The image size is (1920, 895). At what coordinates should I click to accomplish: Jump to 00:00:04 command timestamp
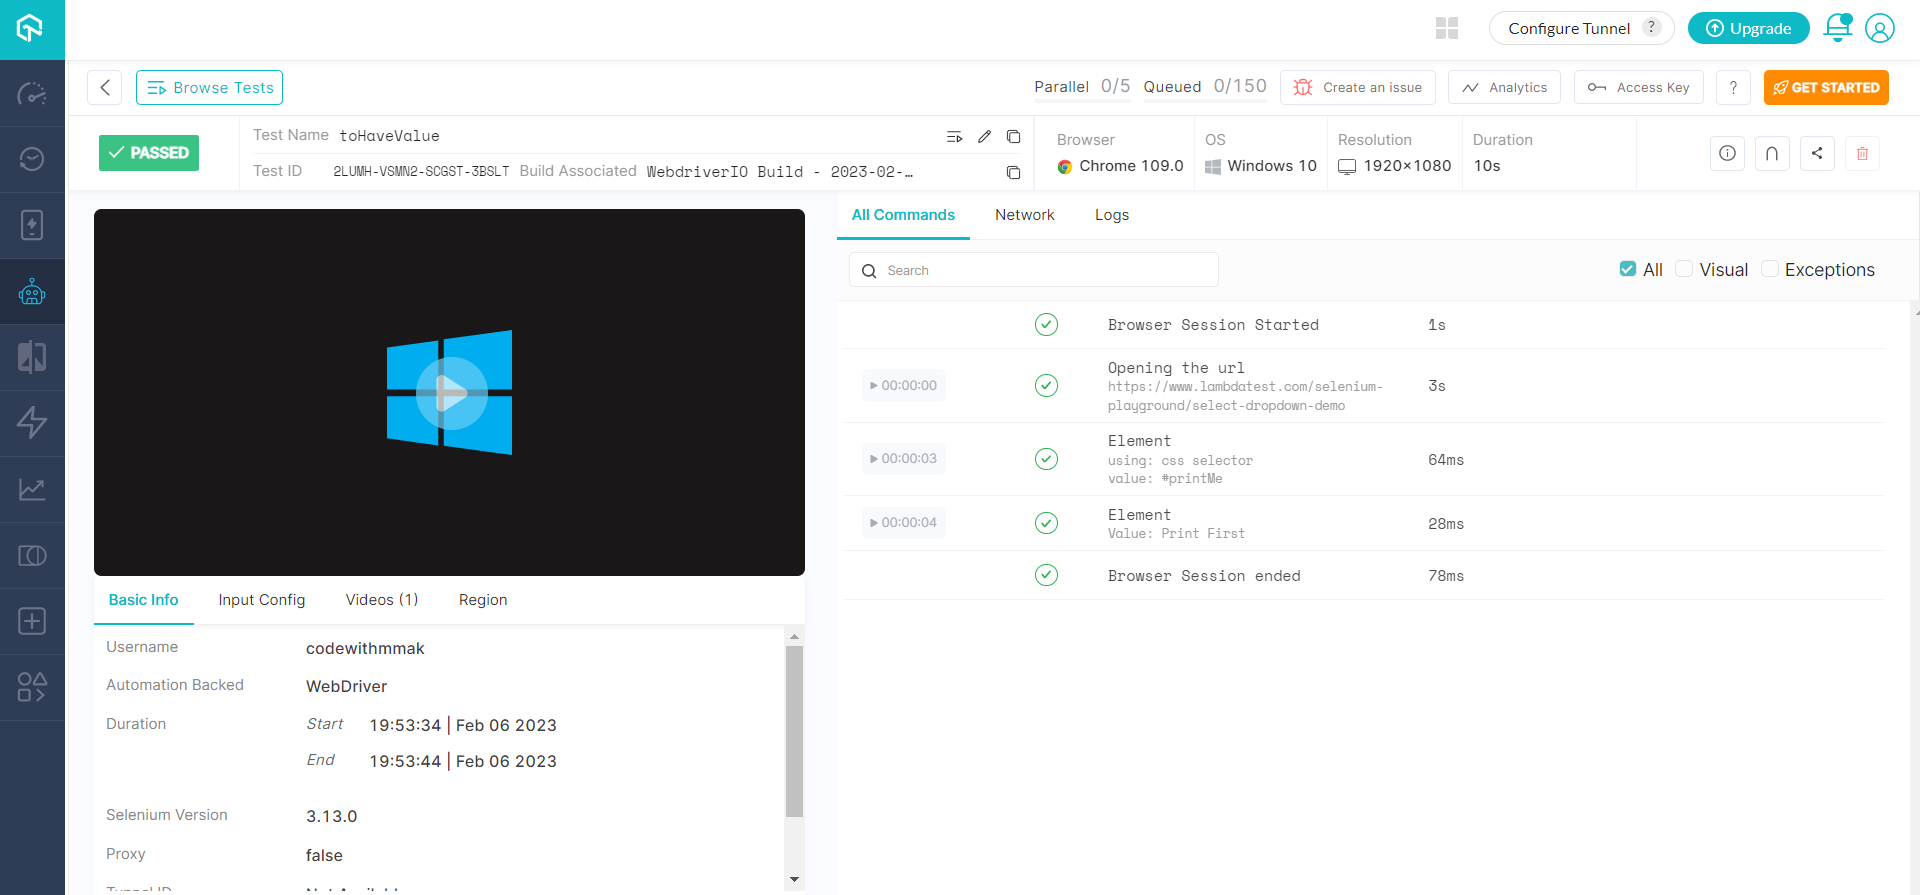[904, 523]
